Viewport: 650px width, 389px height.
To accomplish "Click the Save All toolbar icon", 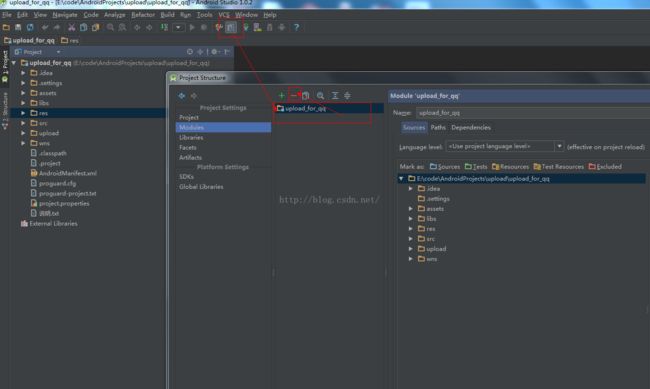I will pyautogui.click(x=18, y=27).
